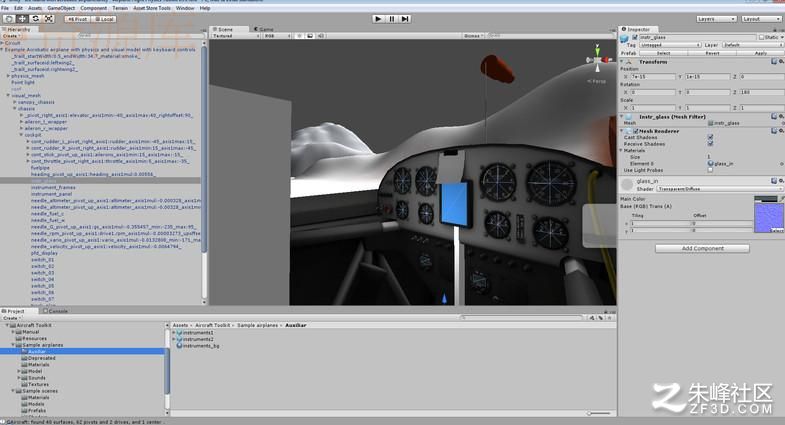Select the Rotate transform tool
Screen dimensions: 785x425
tap(36, 19)
